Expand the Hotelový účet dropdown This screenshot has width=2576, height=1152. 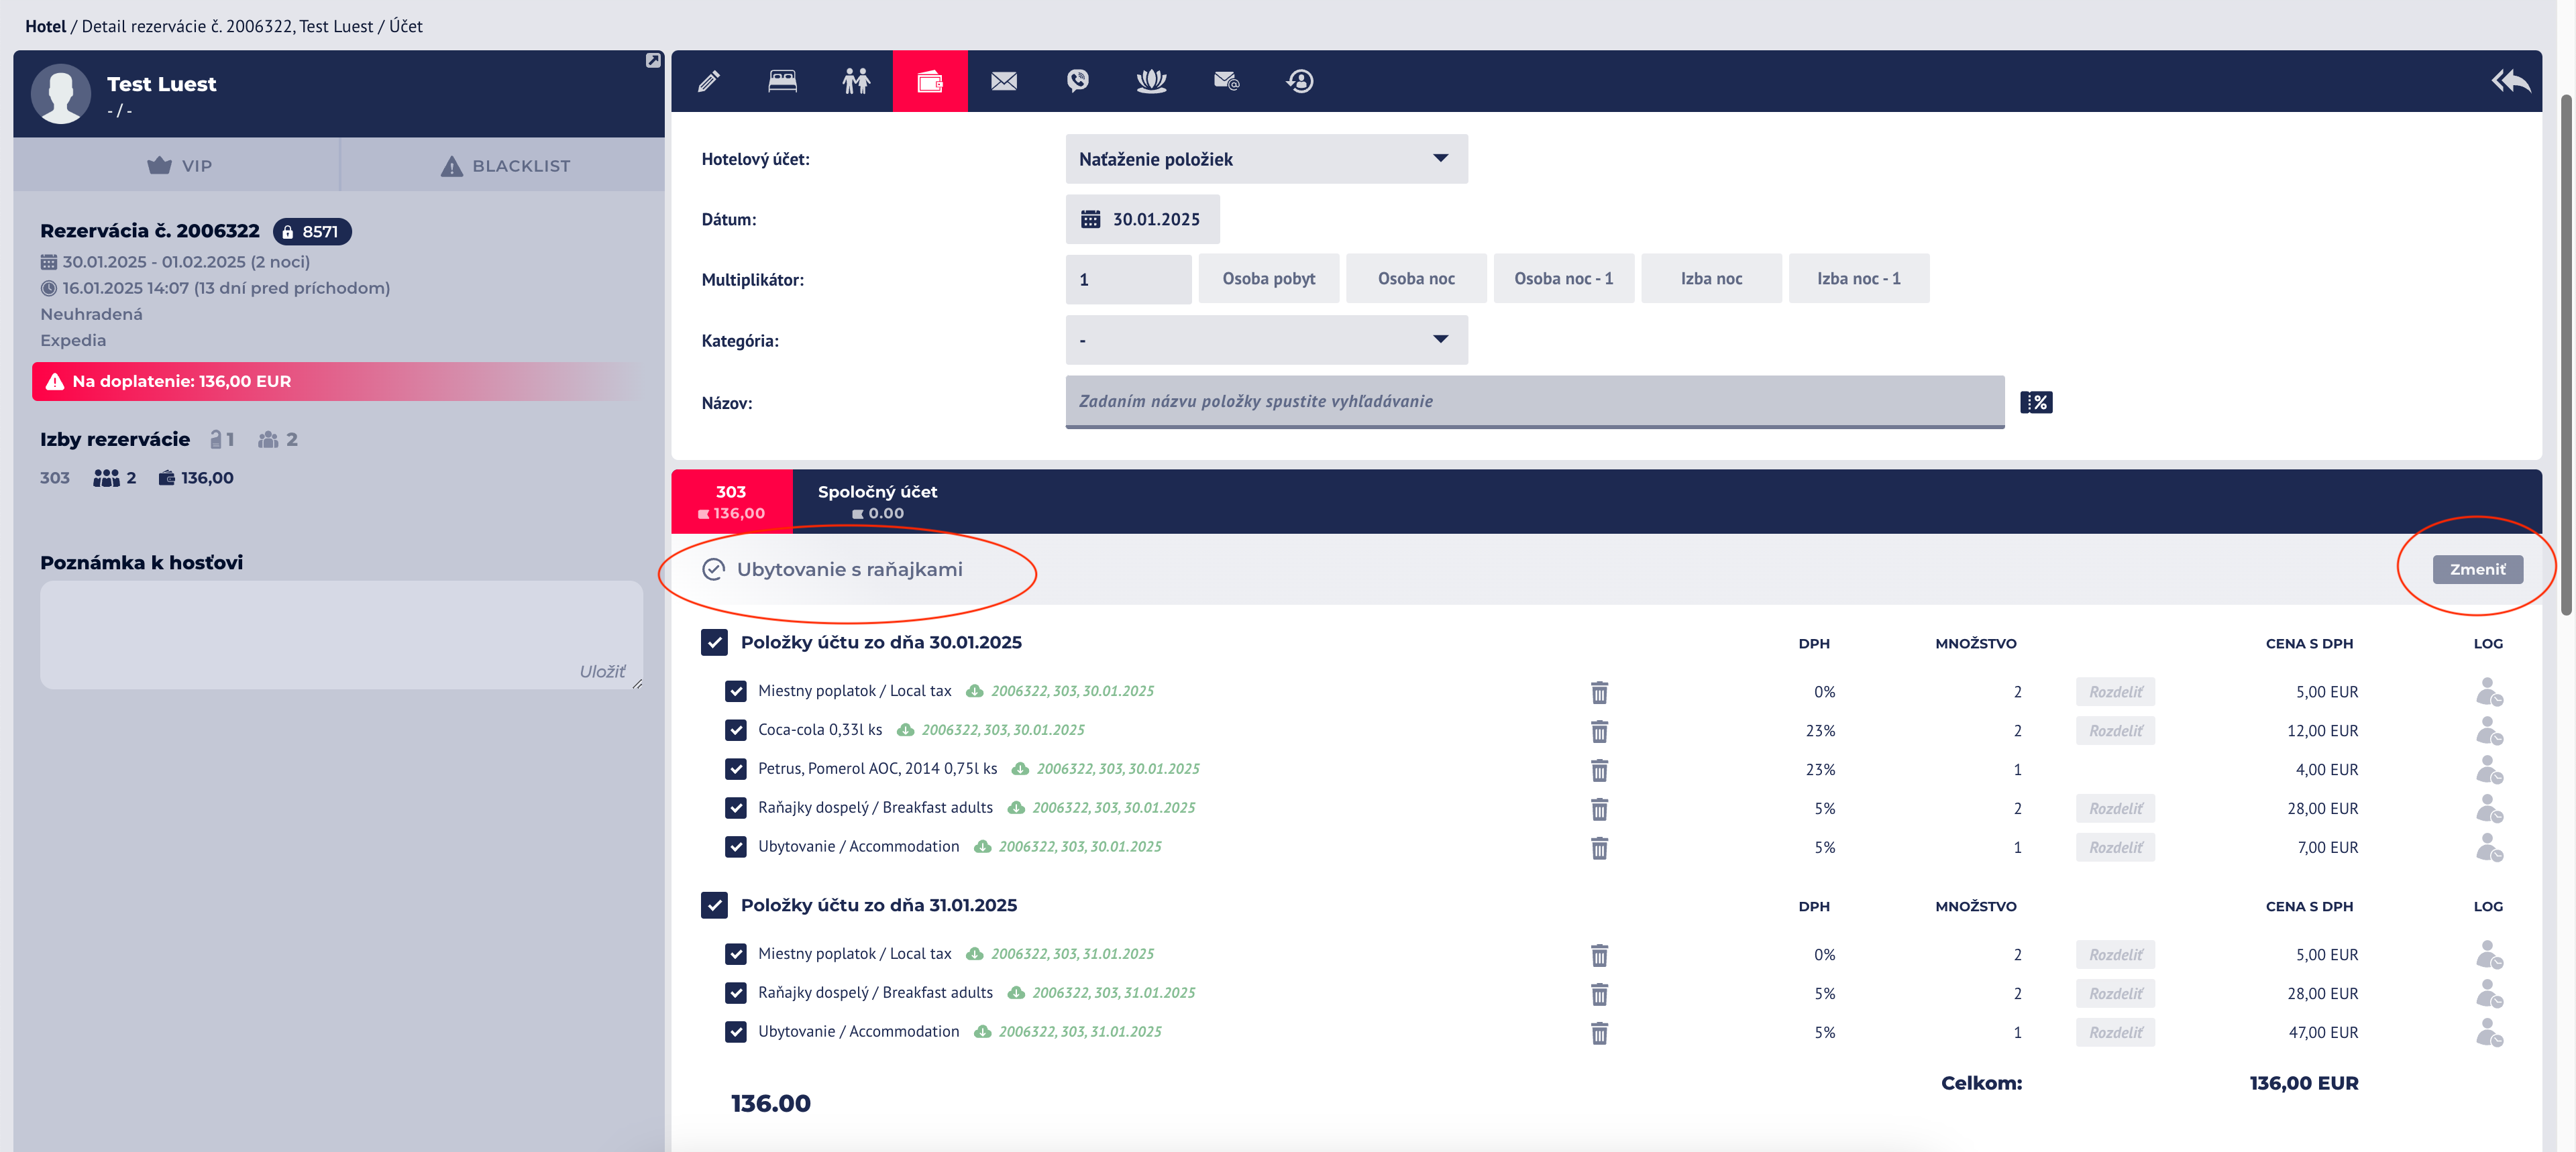point(1266,159)
